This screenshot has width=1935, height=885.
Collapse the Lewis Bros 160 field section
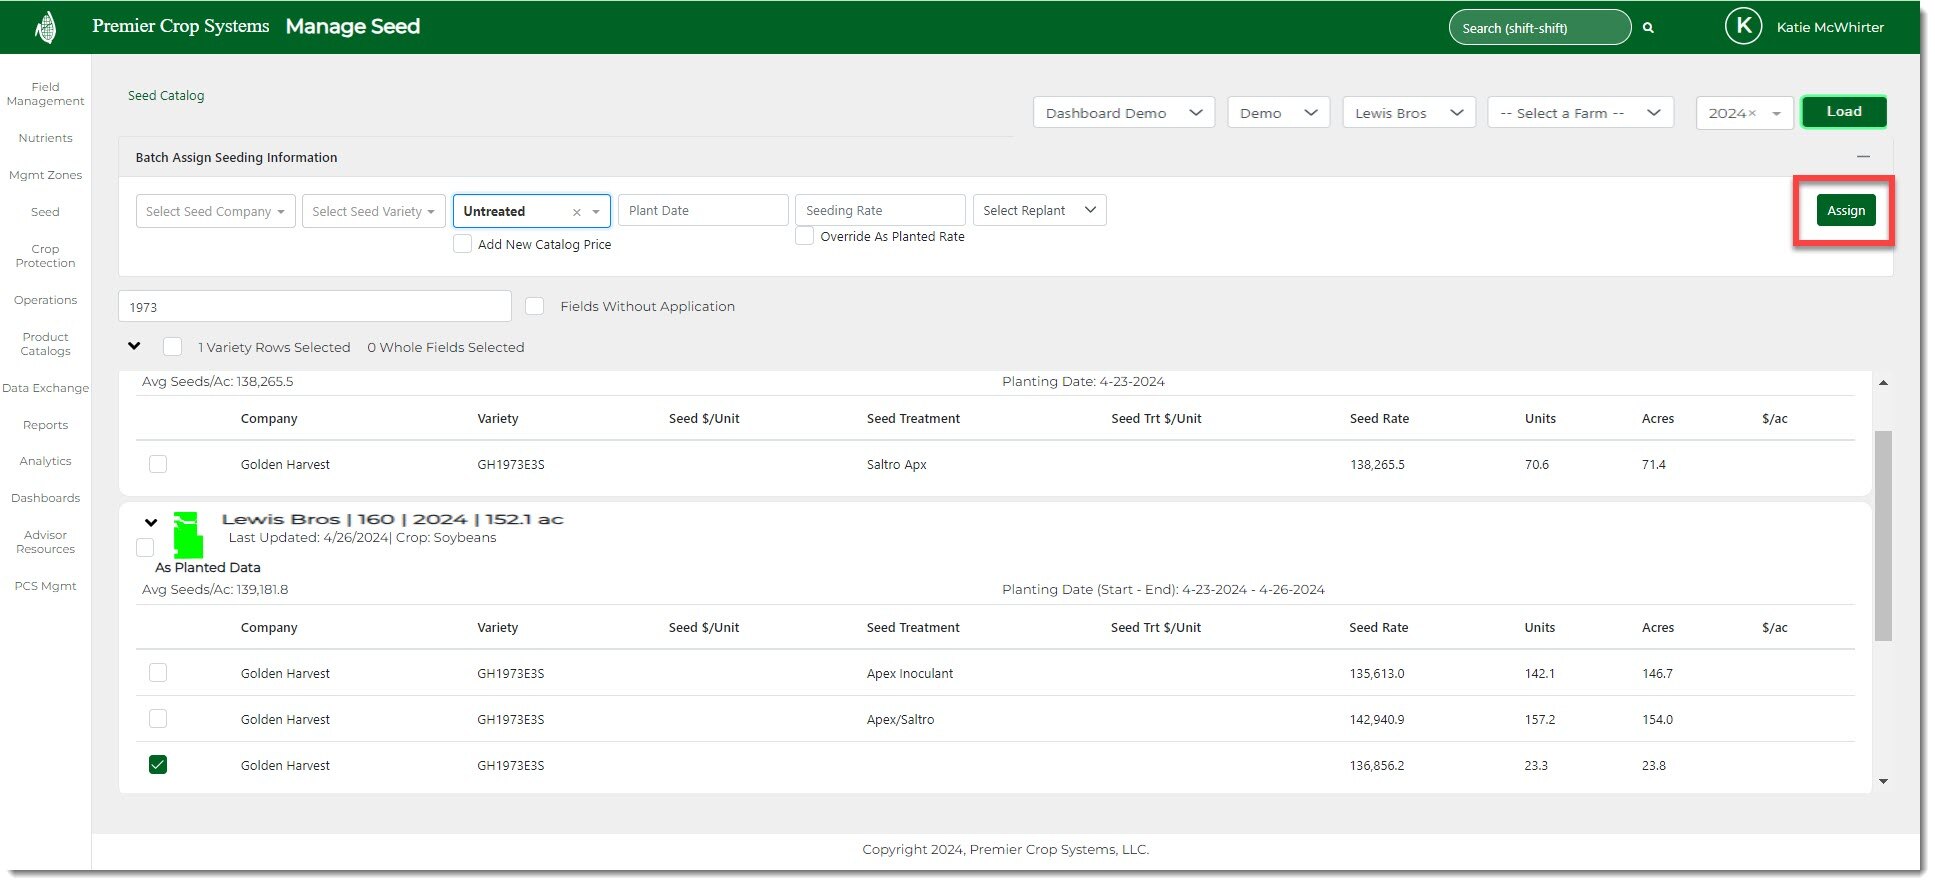click(x=151, y=522)
